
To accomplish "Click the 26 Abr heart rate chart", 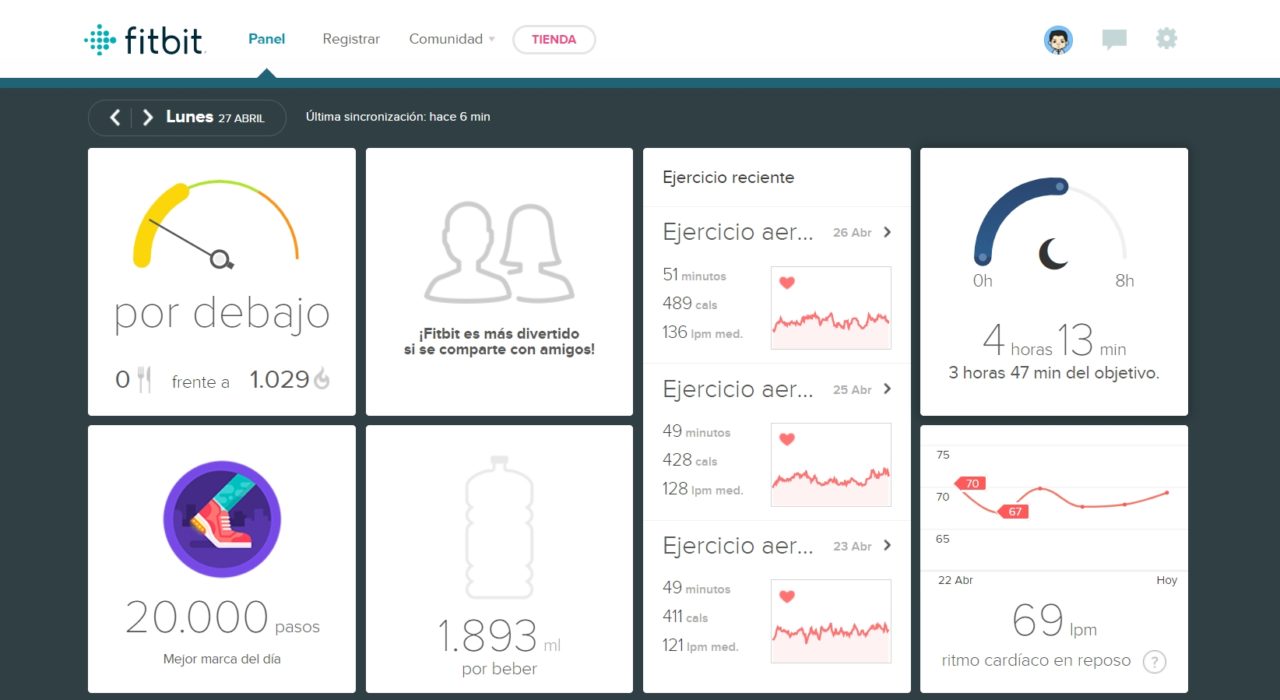I will (830, 308).
